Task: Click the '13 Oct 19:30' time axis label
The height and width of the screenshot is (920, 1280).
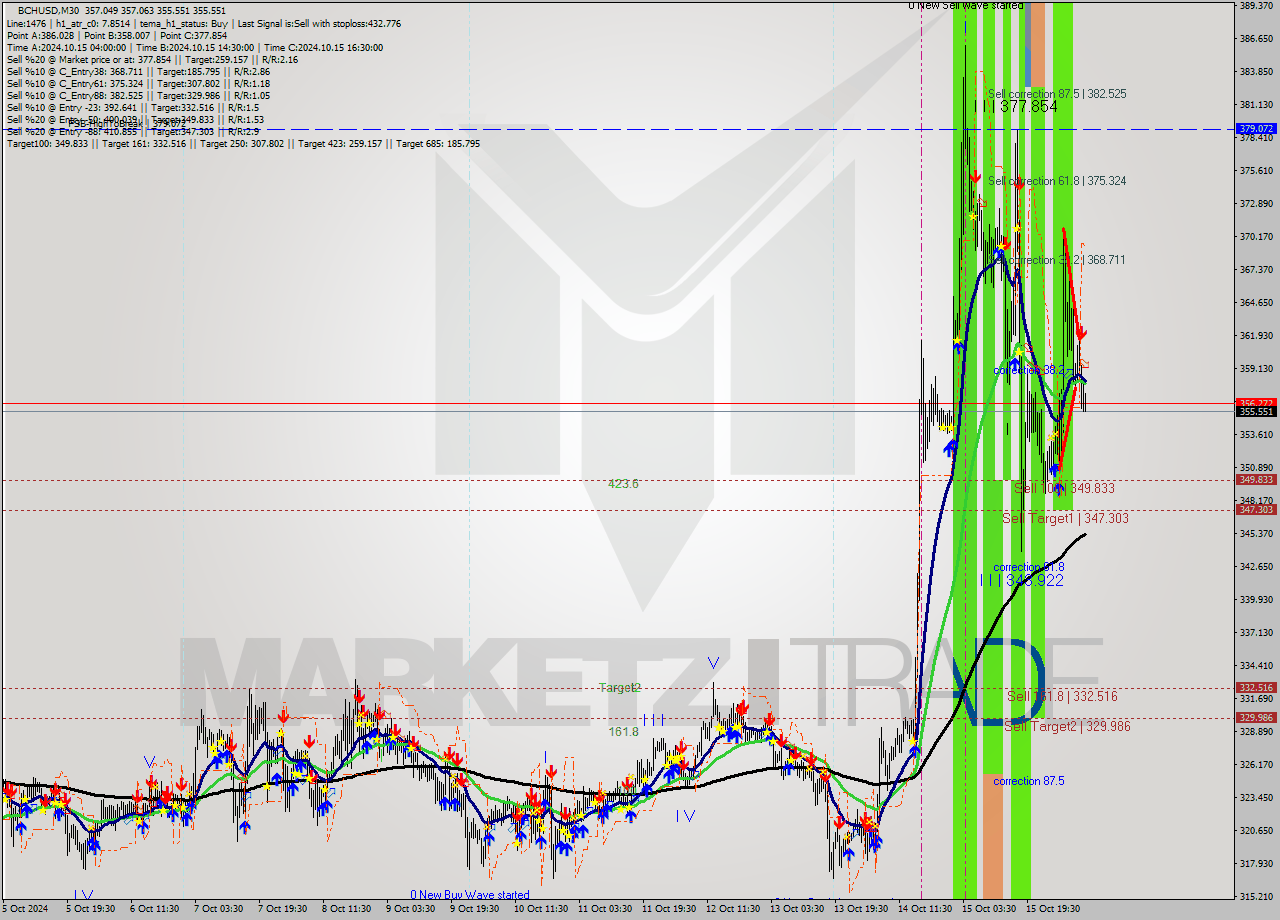Action: click(x=861, y=909)
